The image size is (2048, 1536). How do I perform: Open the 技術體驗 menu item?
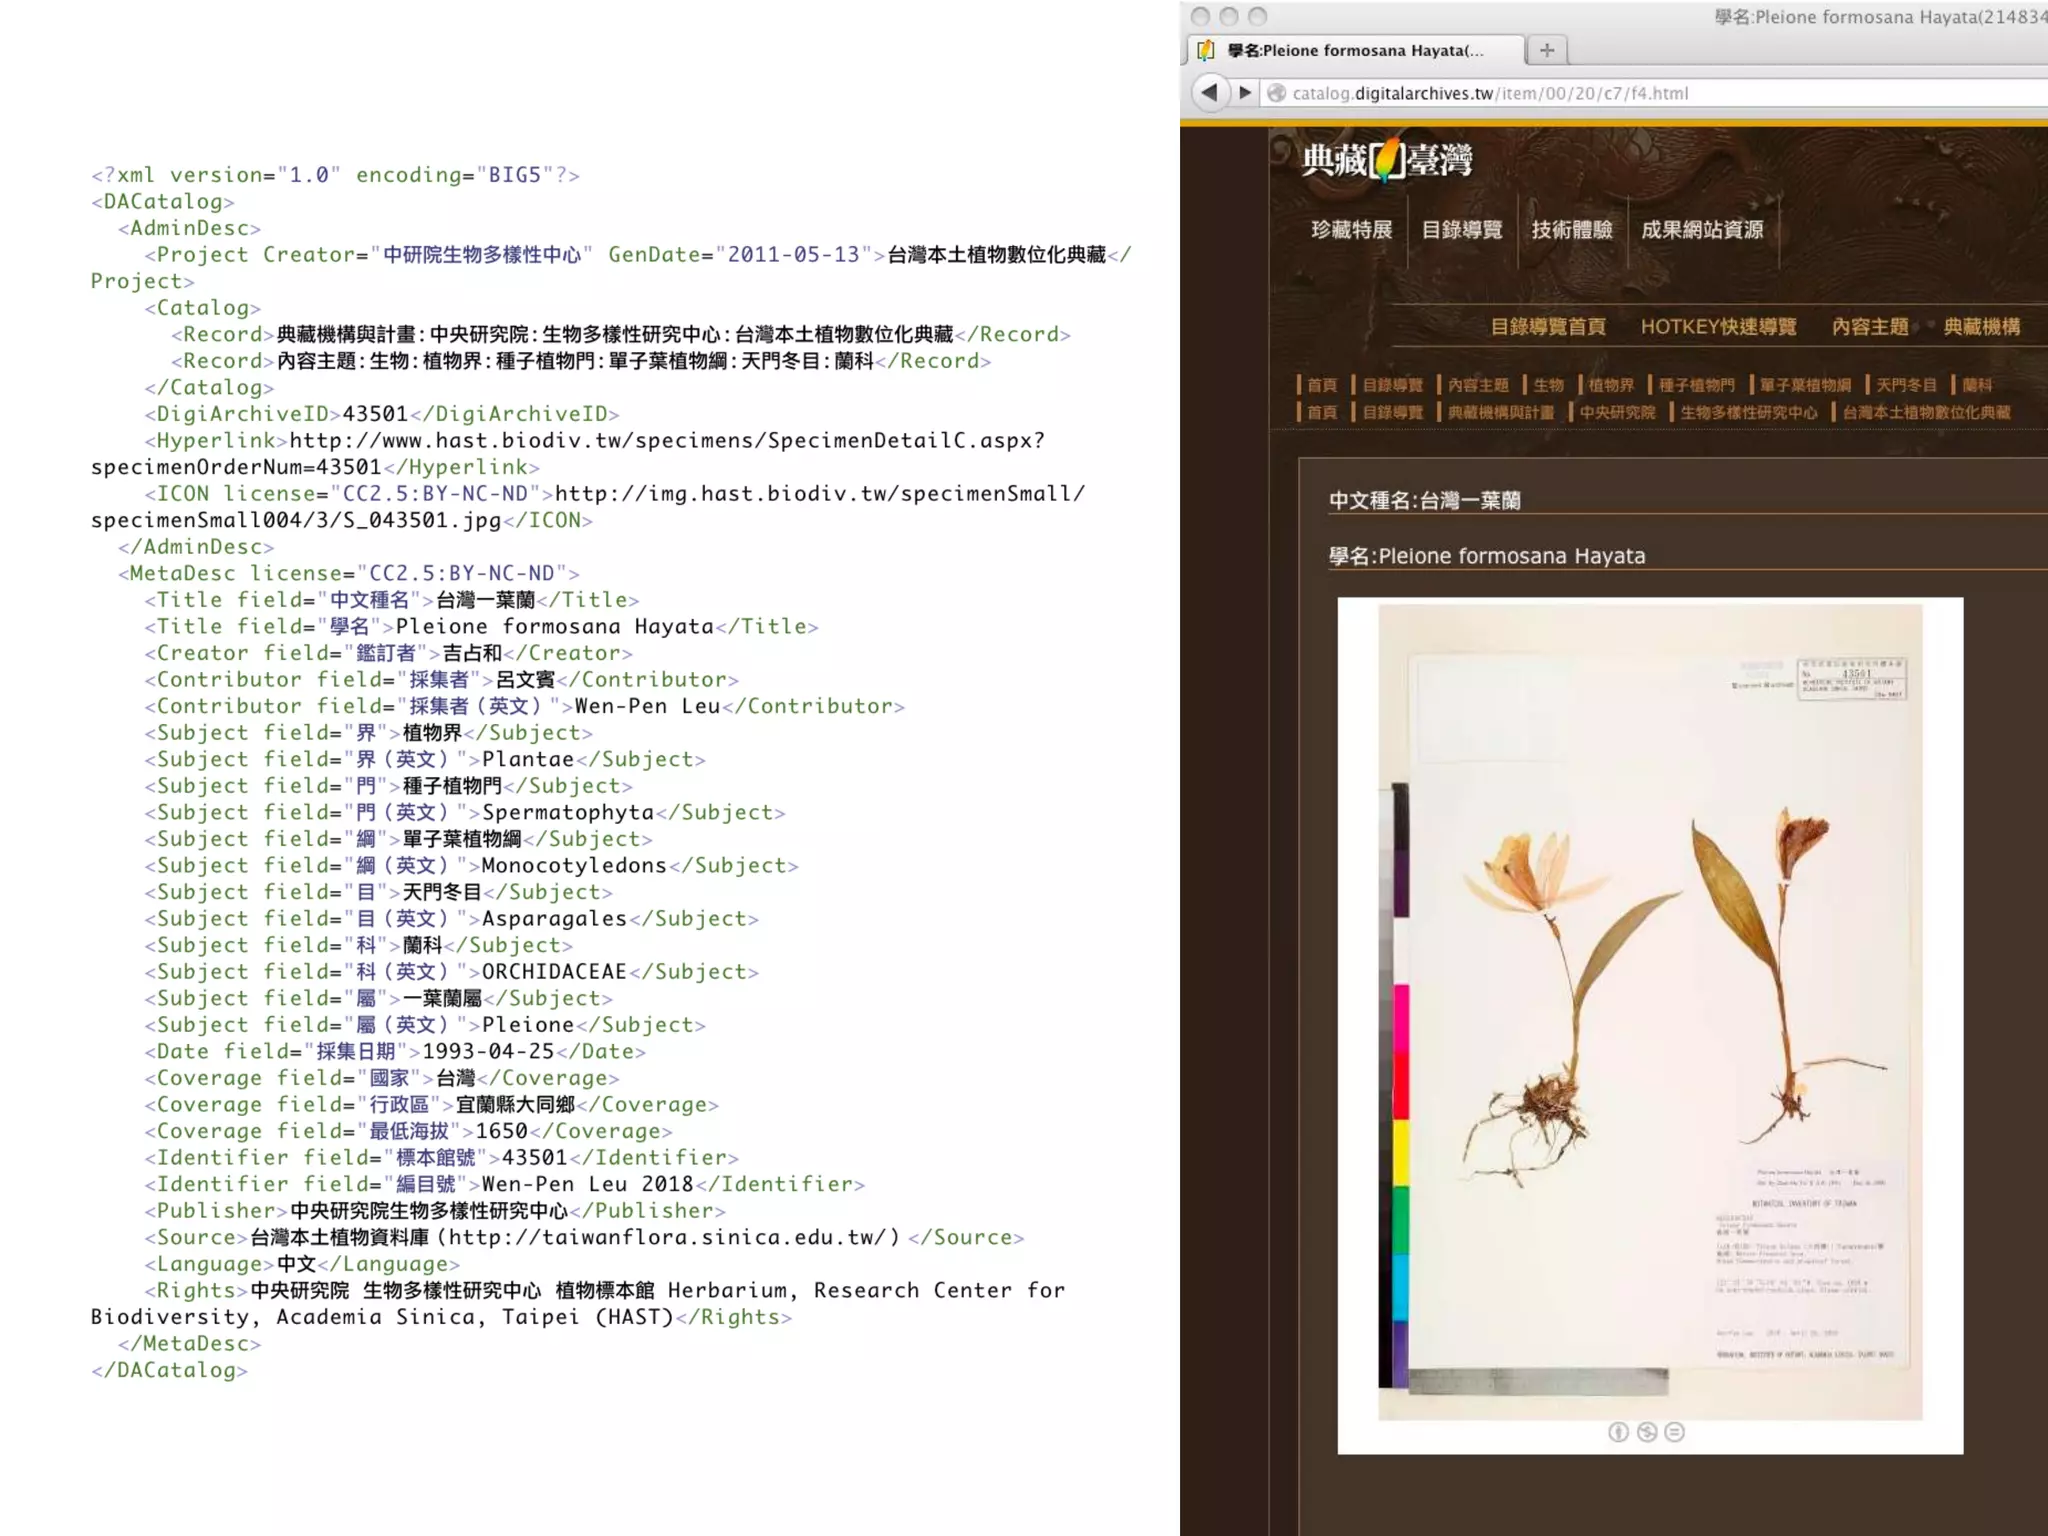point(1572,230)
